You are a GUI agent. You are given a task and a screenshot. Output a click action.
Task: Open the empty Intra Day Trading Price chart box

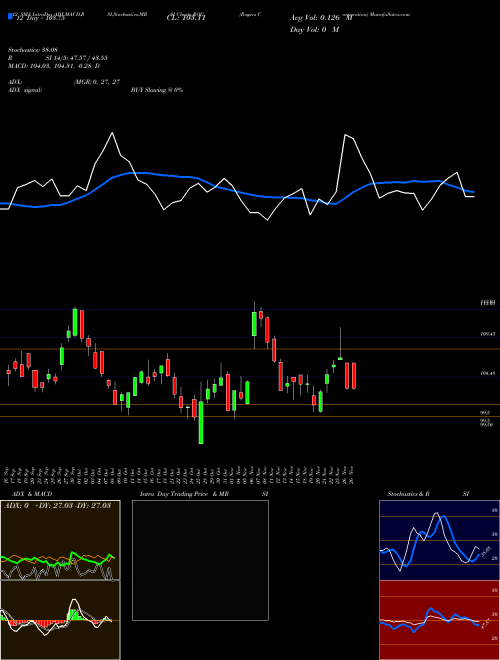pos(200,560)
